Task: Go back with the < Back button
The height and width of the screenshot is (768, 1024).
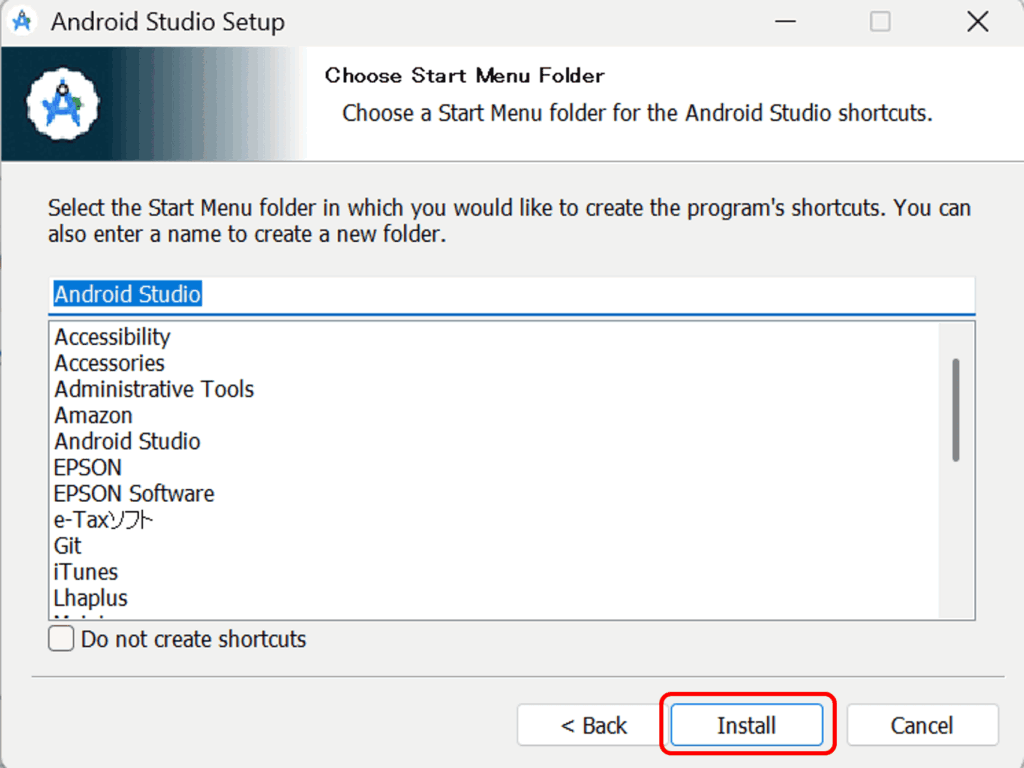Action: 593,725
